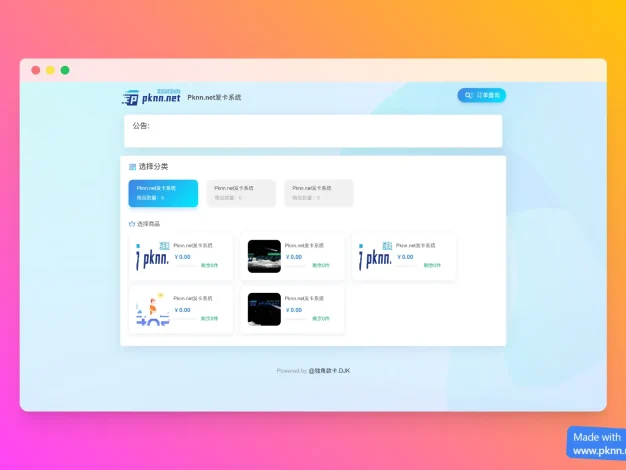Click the icon next to 选择商品

pyautogui.click(x=132, y=224)
